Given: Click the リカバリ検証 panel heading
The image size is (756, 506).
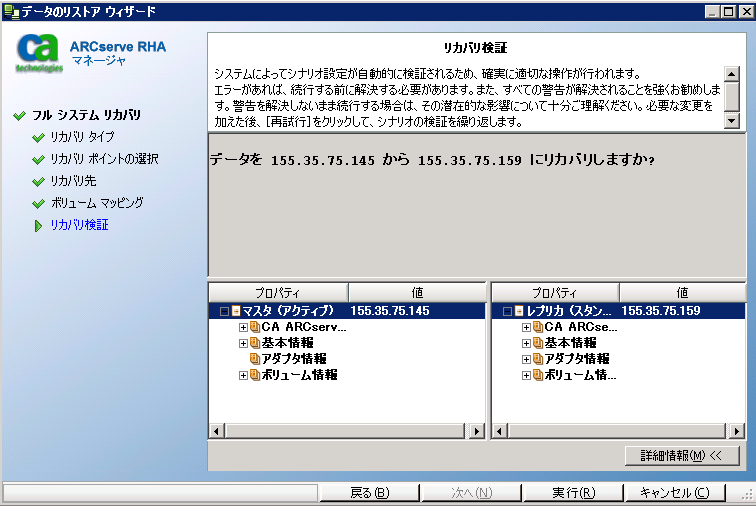Looking at the screenshot, I should [475, 48].
